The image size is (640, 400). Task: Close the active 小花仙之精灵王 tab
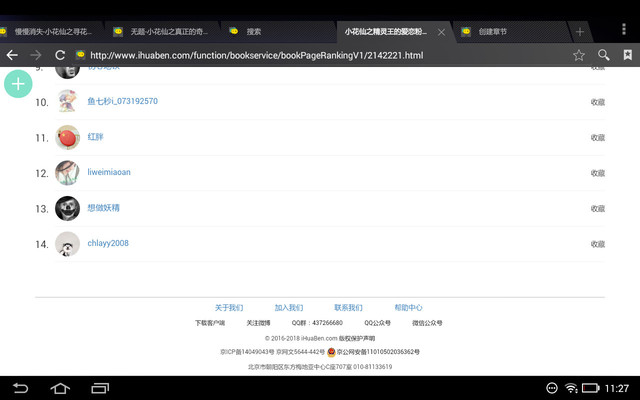441,32
